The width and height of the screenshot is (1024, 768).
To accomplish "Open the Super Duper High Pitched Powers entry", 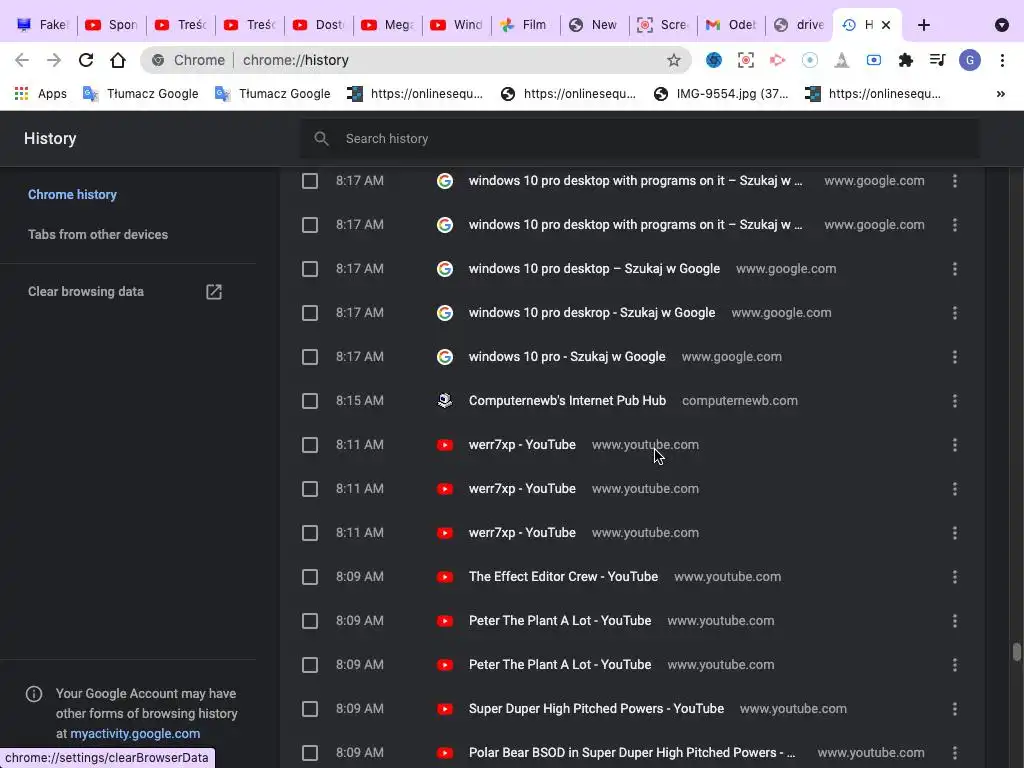I will coord(596,709).
